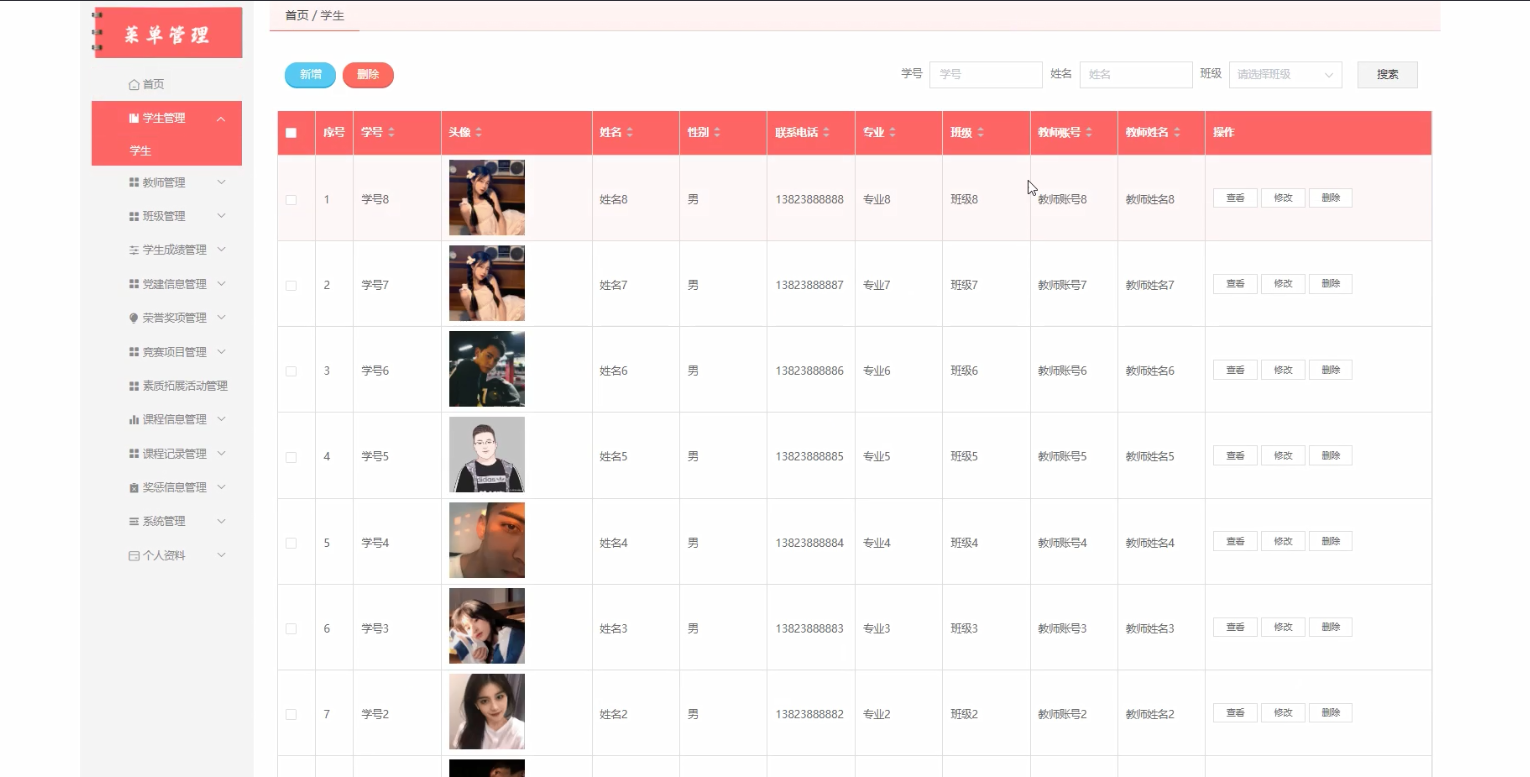
Task: Expand the 荣誉奖项管理 chevron
Action: [221, 318]
